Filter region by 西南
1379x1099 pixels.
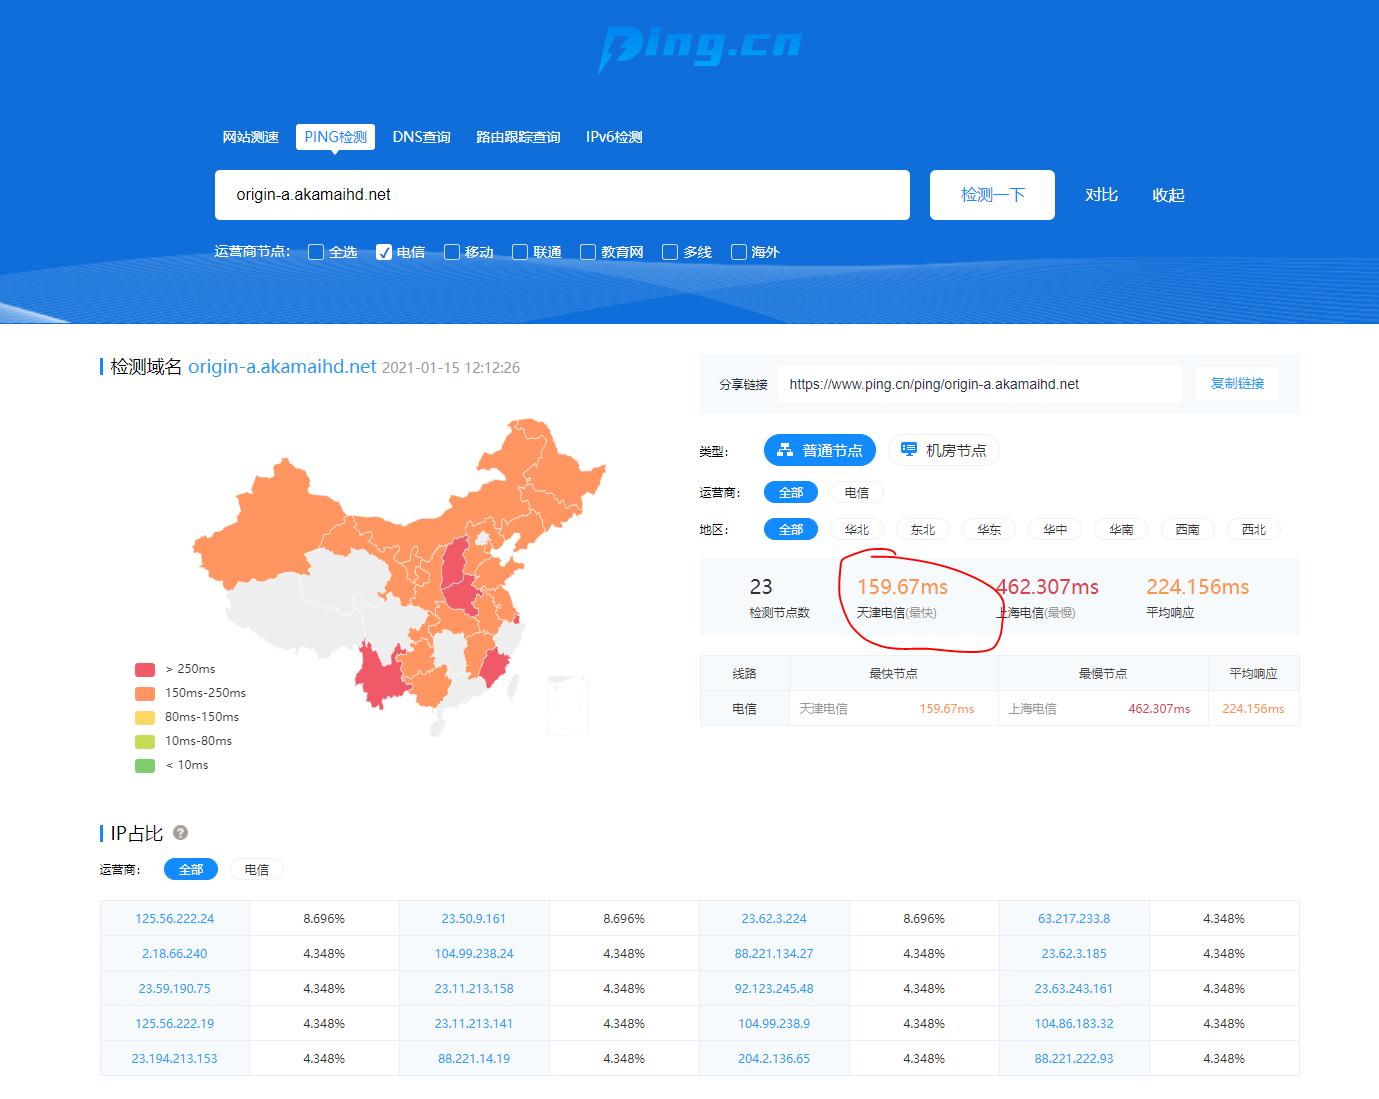tap(1187, 529)
